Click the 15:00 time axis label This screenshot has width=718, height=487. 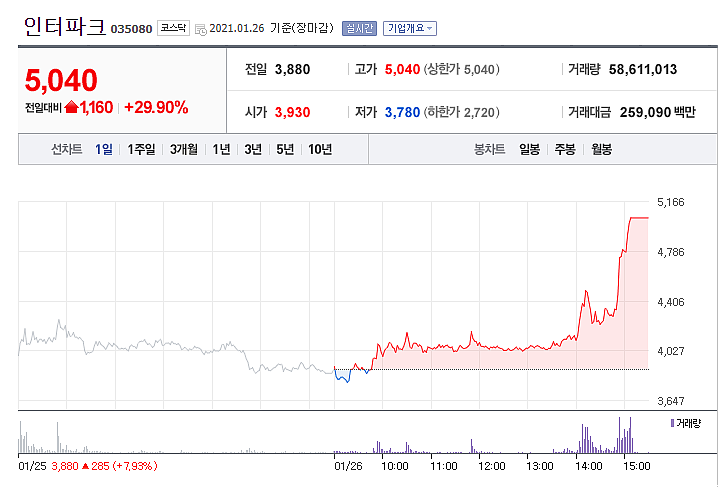coord(636,466)
